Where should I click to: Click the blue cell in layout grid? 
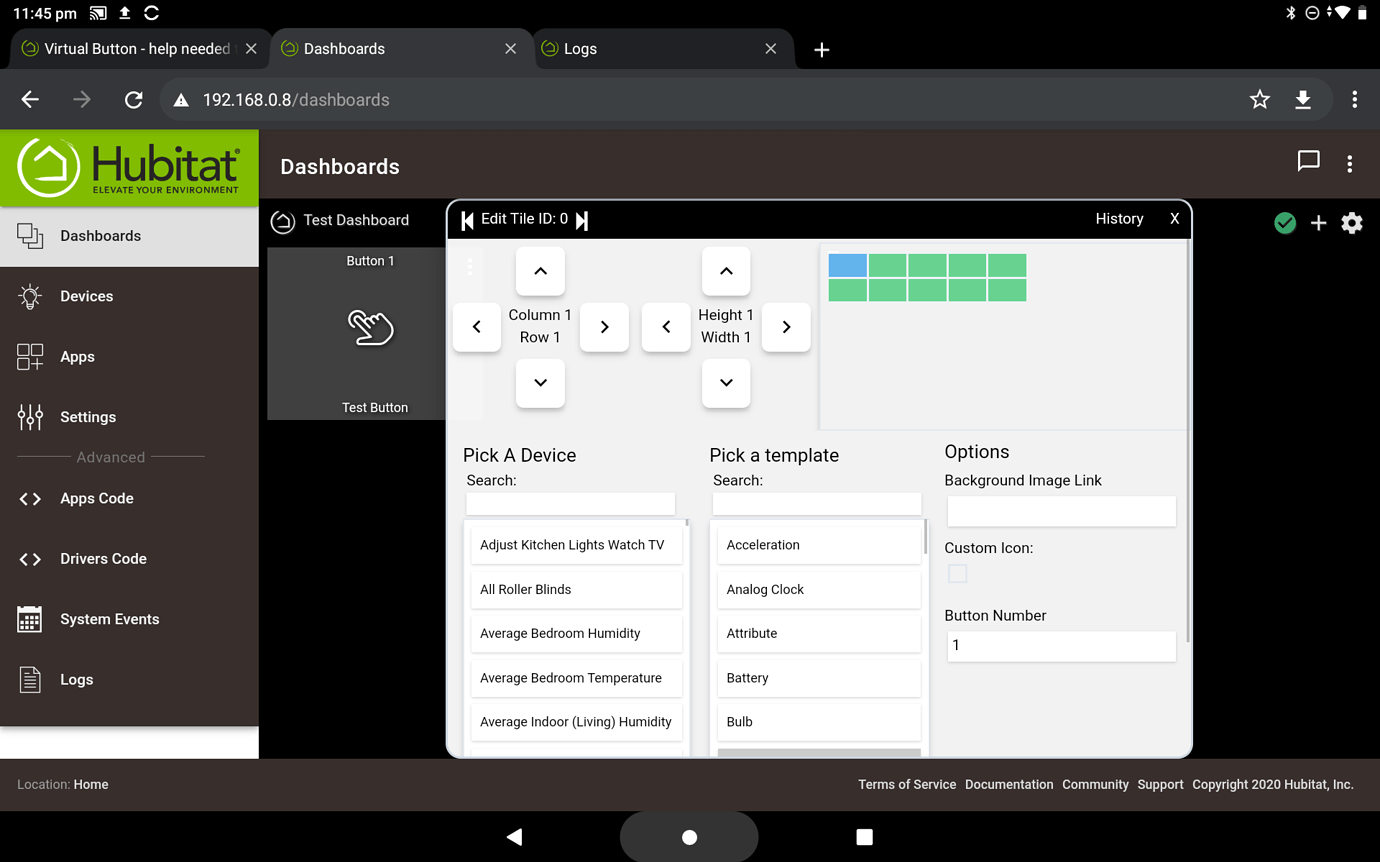click(x=848, y=265)
